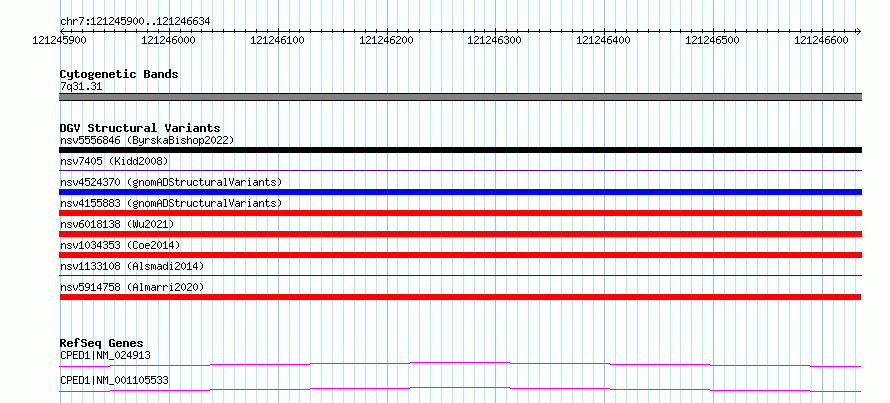Open the RefSeq Genes track title

(102, 343)
